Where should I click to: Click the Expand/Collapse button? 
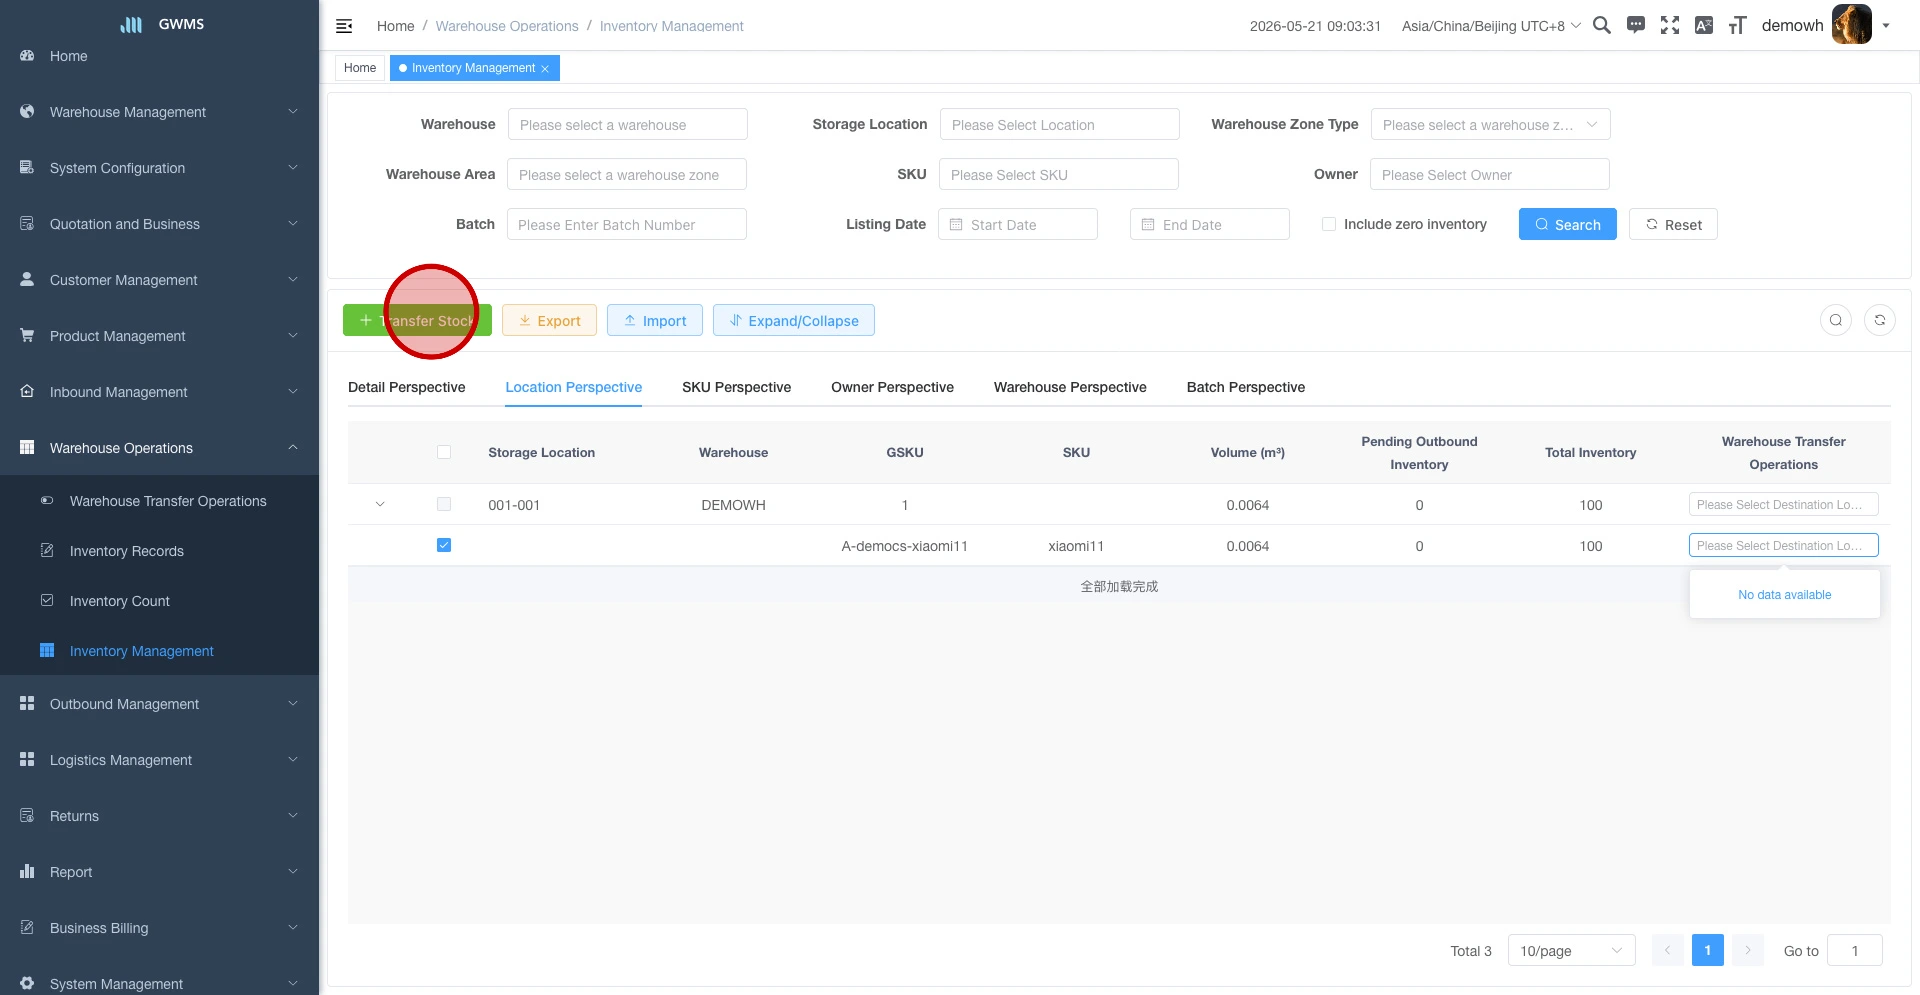point(794,320)
